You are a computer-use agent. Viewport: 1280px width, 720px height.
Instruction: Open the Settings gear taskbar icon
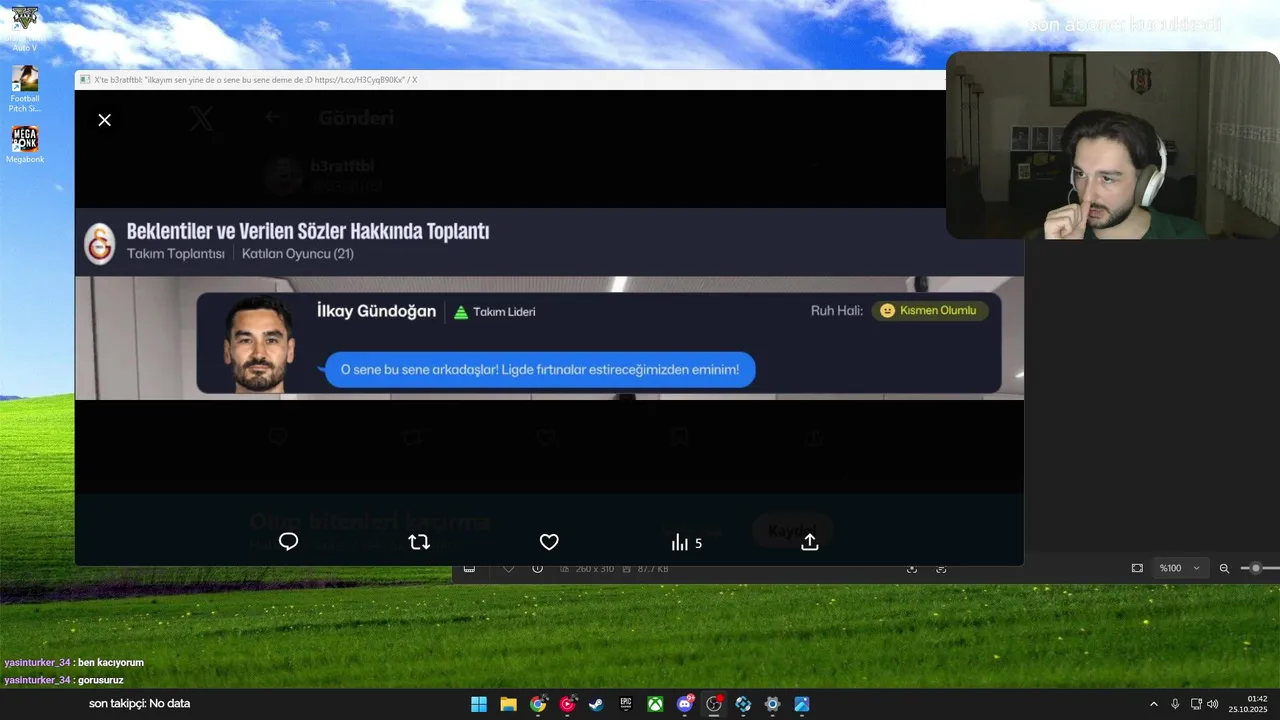772,704
